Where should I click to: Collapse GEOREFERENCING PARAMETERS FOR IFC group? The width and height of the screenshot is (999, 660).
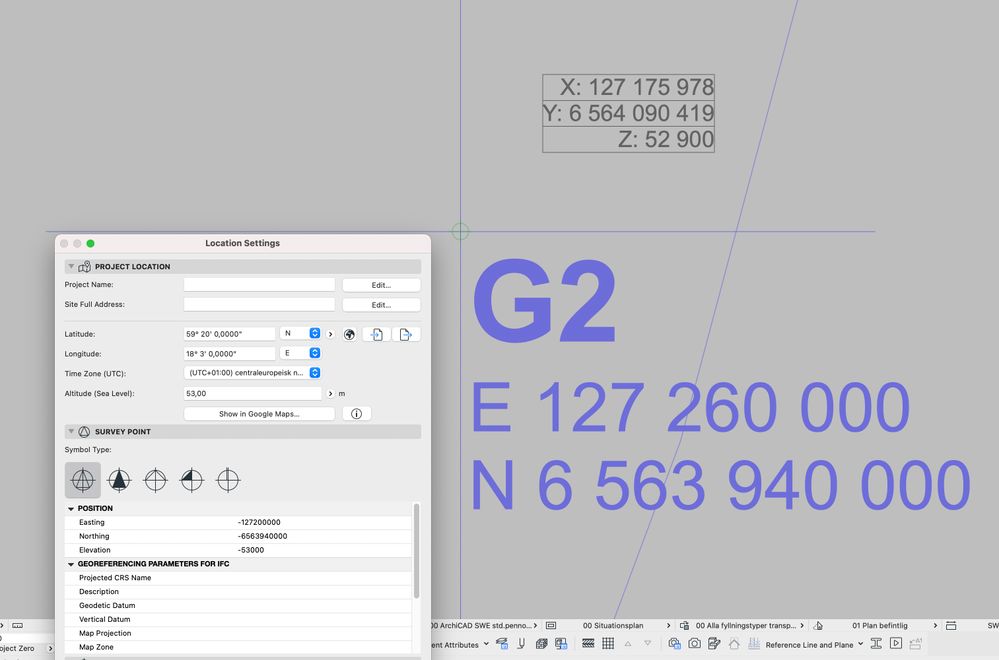[x=71, y=564]
